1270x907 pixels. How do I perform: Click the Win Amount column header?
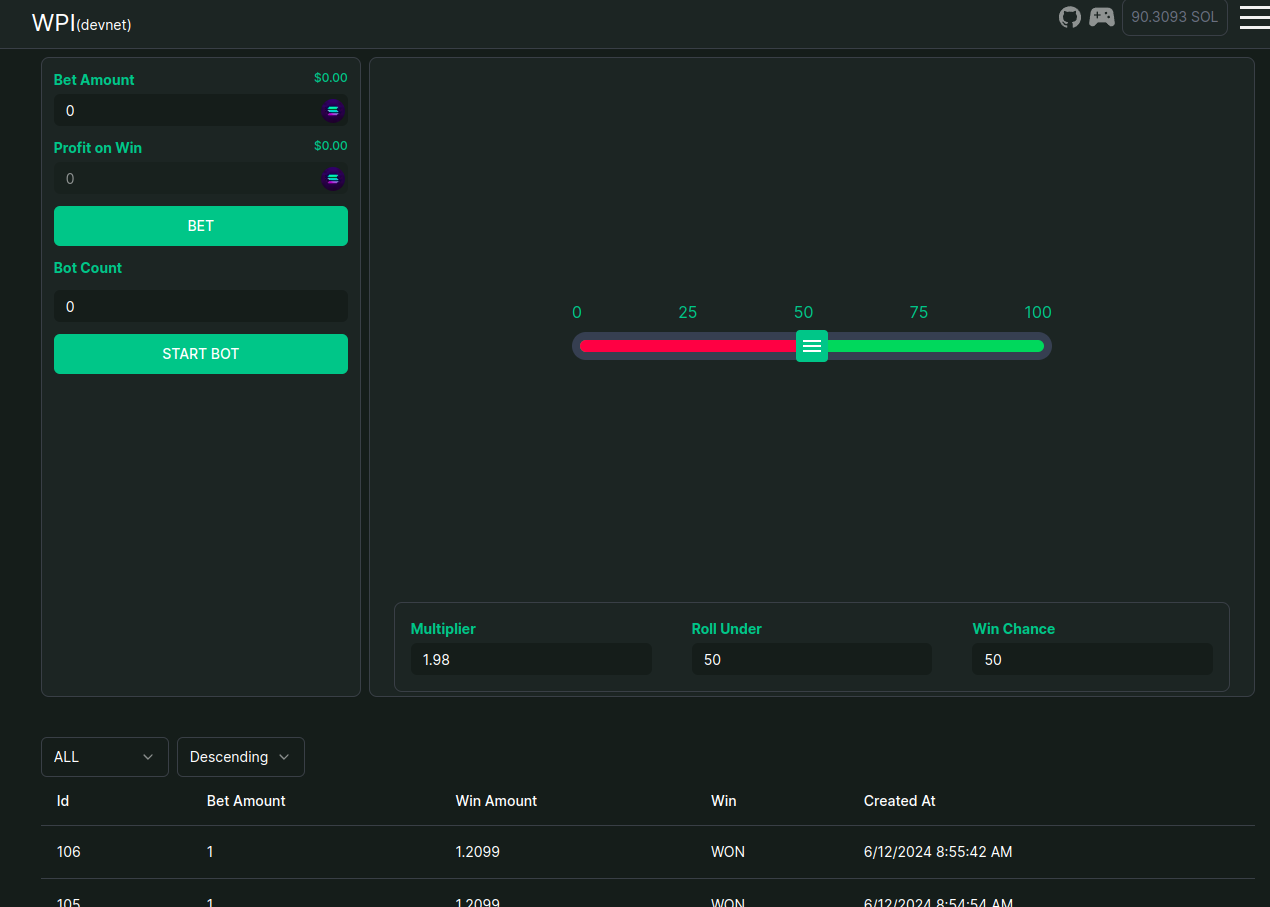(x=496, y=801)
